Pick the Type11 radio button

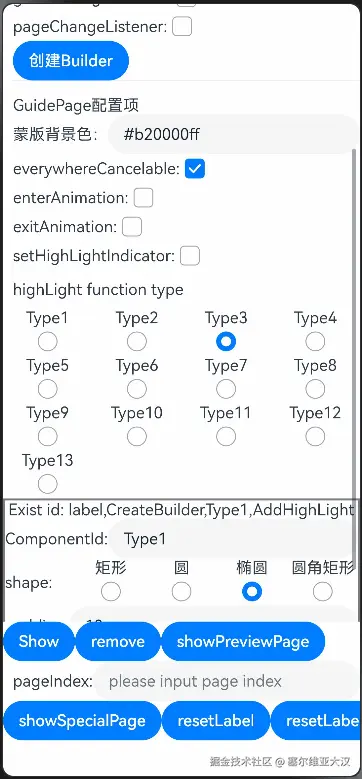[x=226, y=437]
